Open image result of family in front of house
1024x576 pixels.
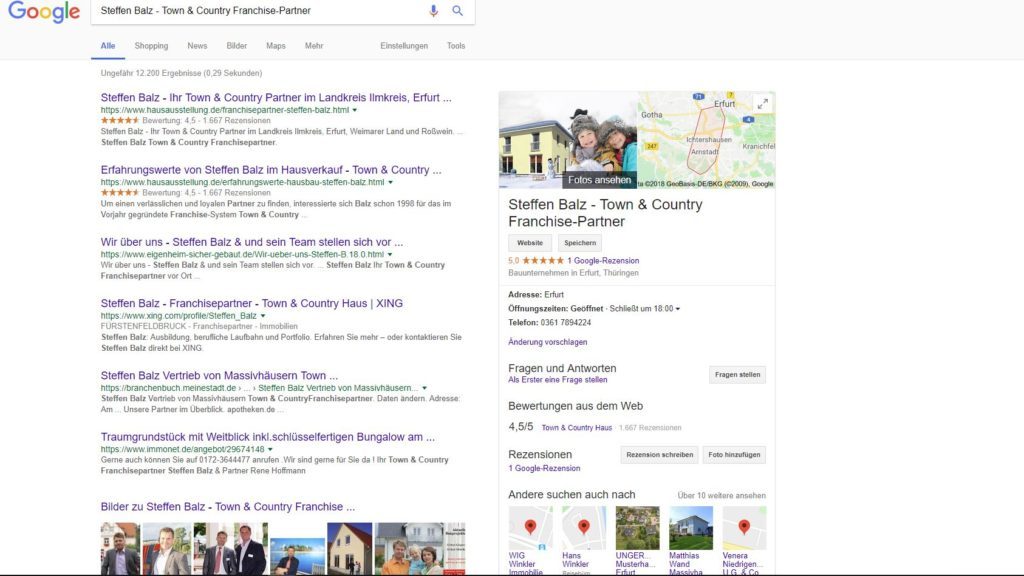pyautogui.click(x=409, y=549)
